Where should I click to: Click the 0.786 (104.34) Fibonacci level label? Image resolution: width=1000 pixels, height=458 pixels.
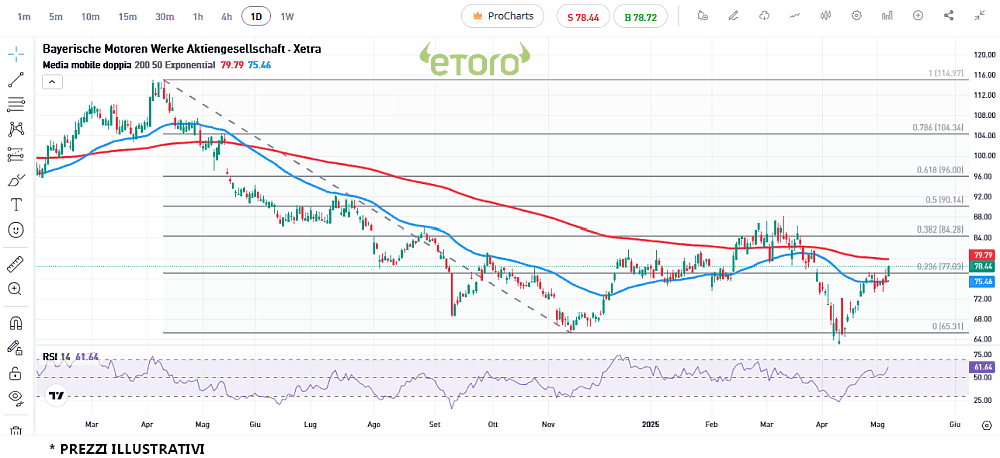point(940,128)
